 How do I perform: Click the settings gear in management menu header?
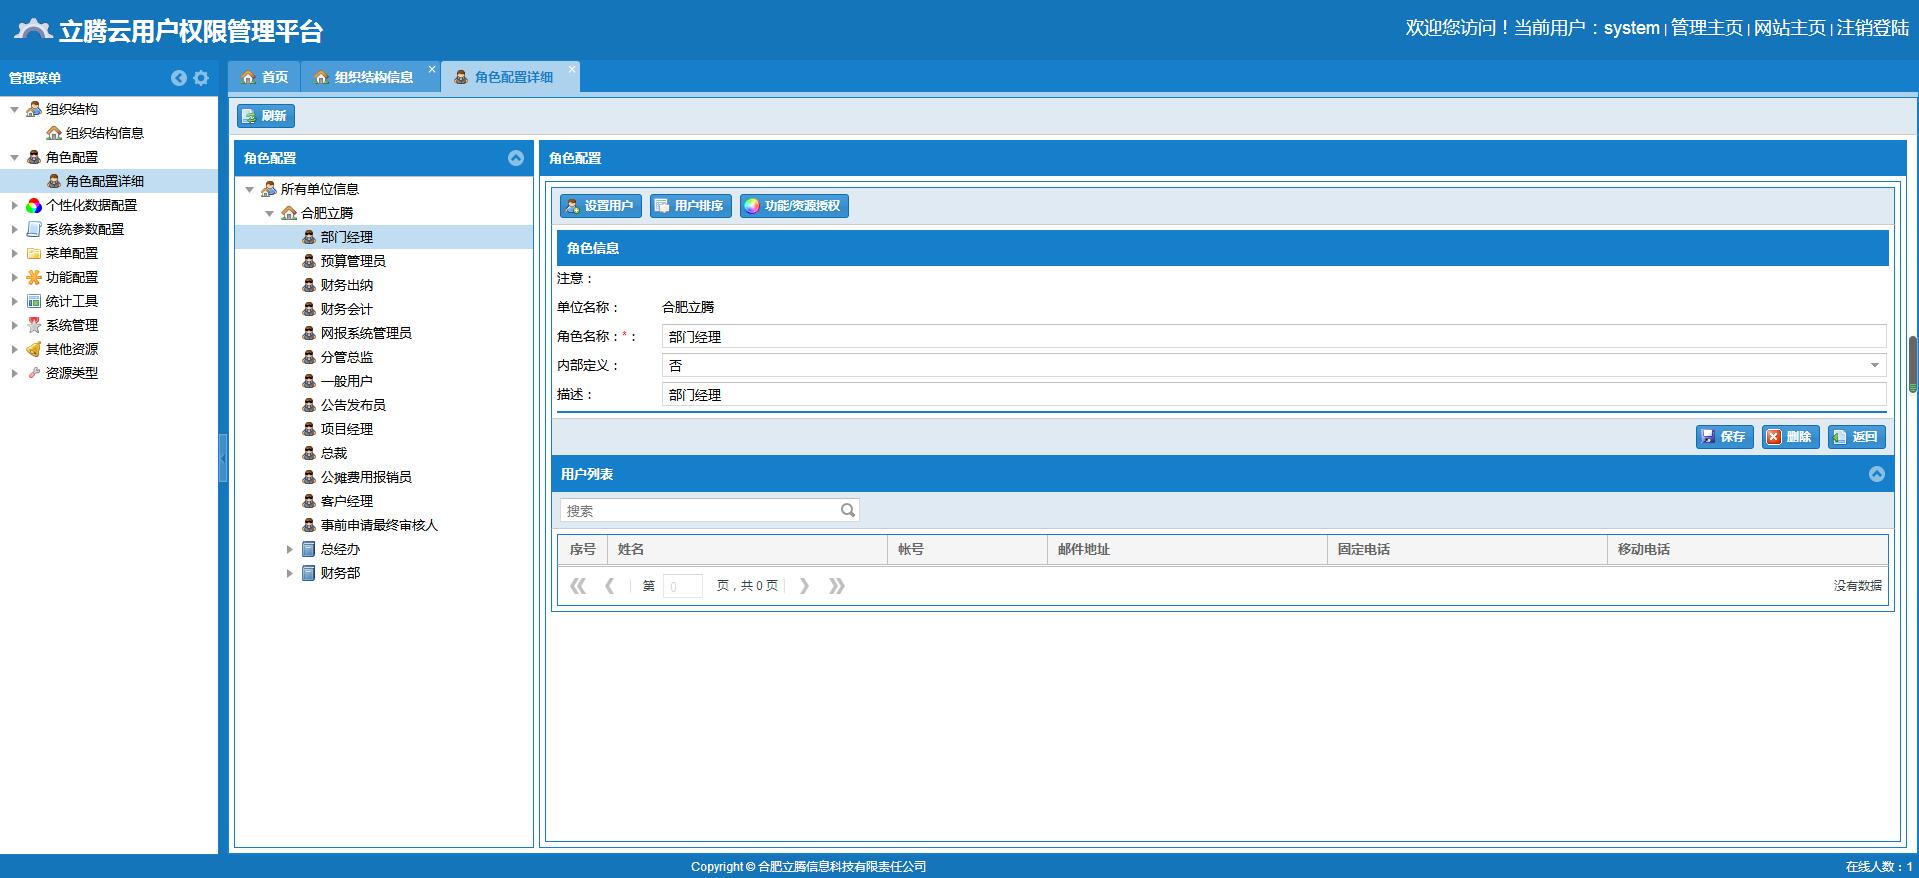tap(201, 78)
